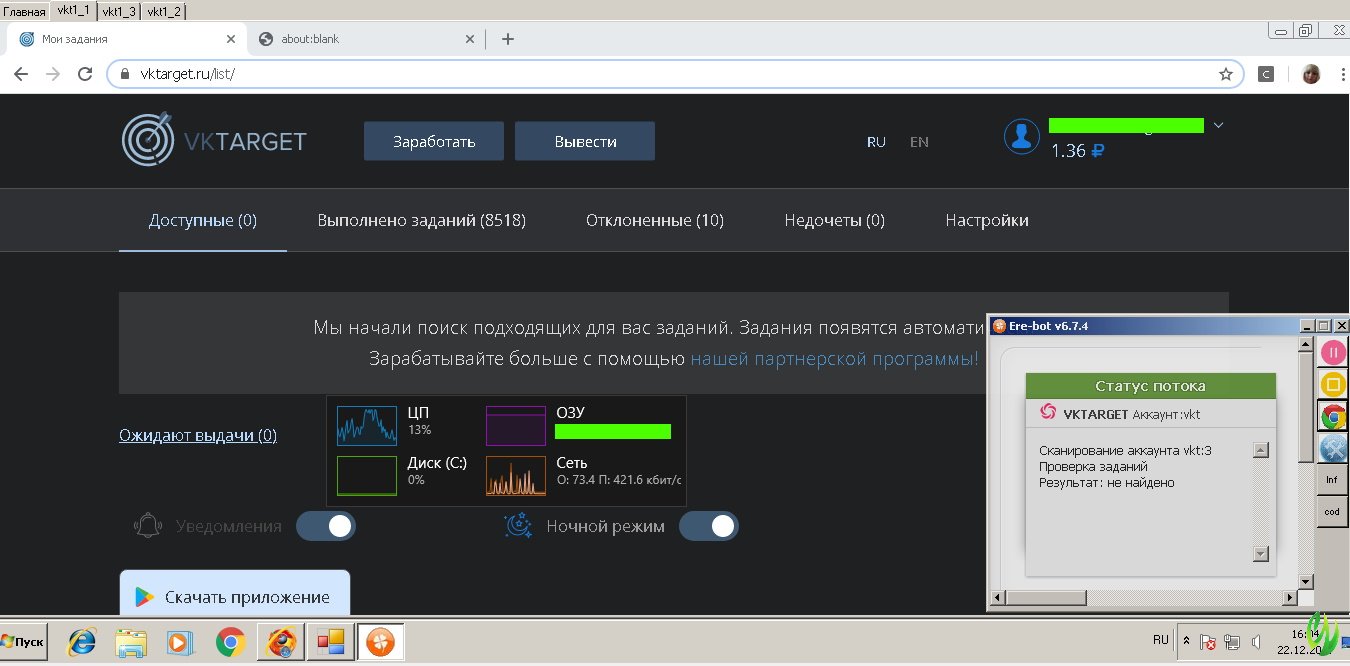The height and width of the screenshot is (666, 1350).
Task: Show hidden system tray icons
Action: 1186,641
